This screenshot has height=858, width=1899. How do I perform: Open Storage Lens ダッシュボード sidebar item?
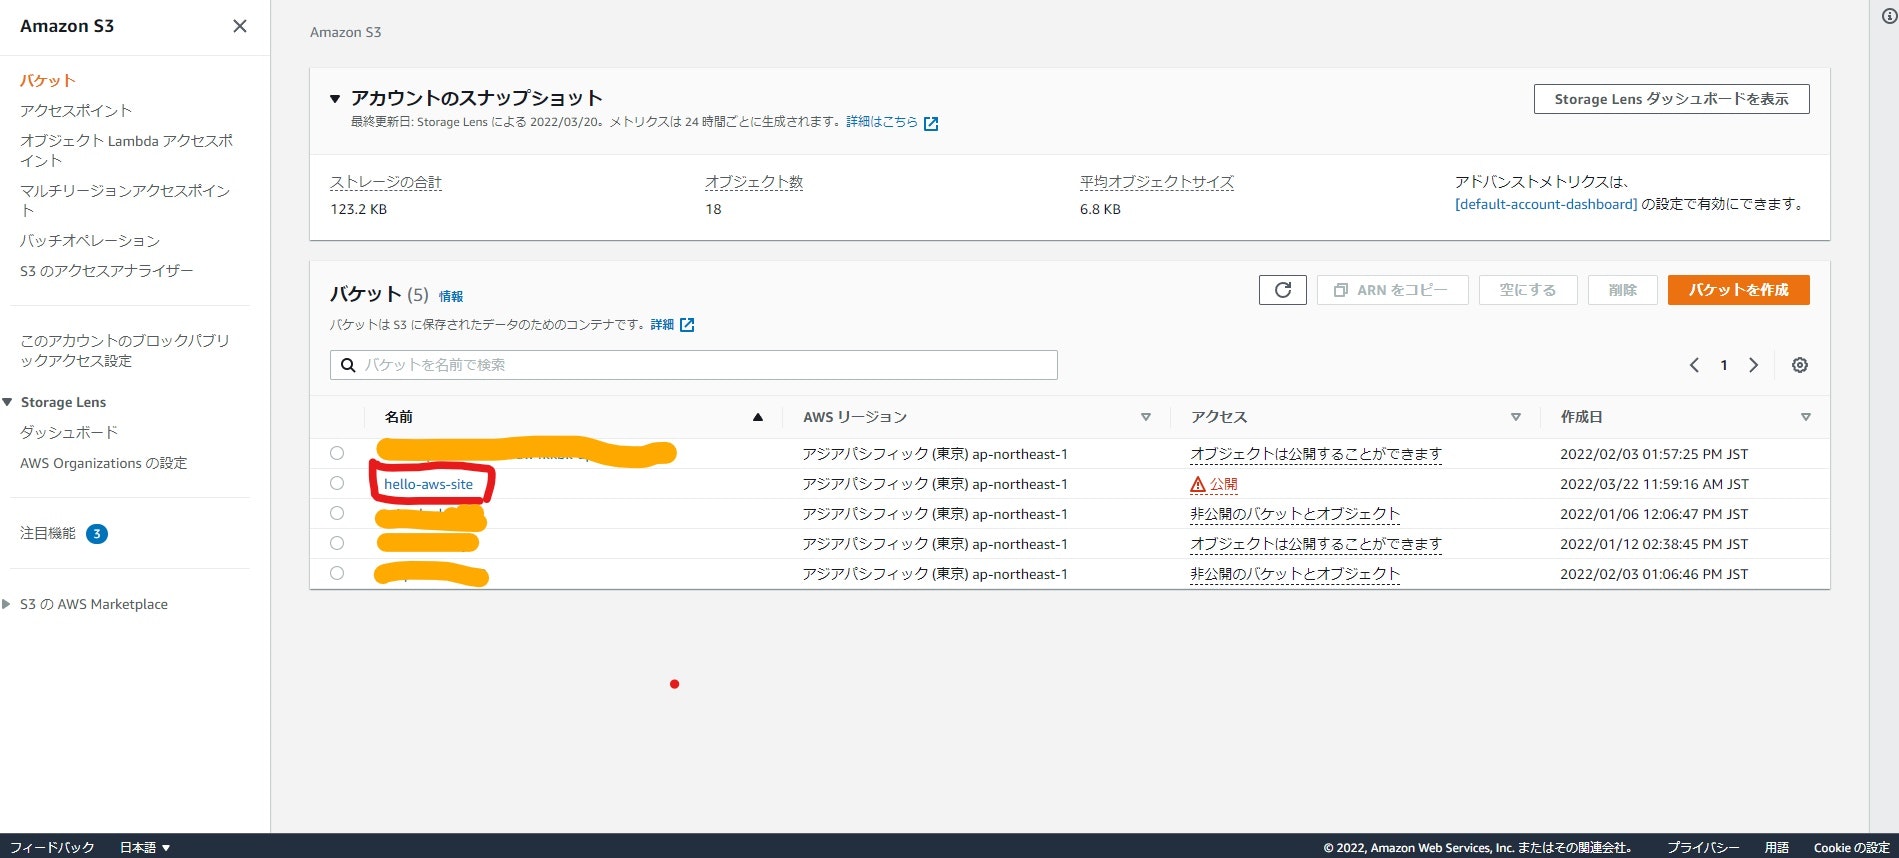point(69,432)
